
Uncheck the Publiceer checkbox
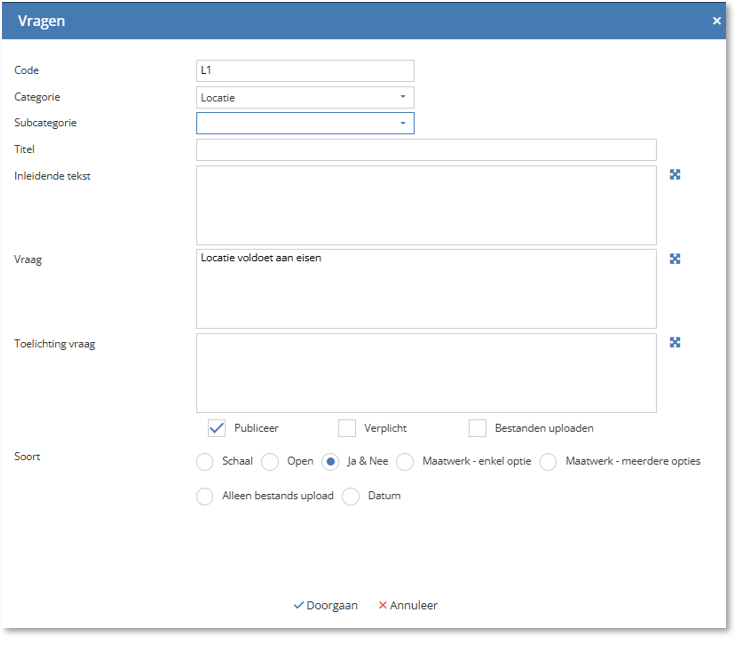pos(216,428)
